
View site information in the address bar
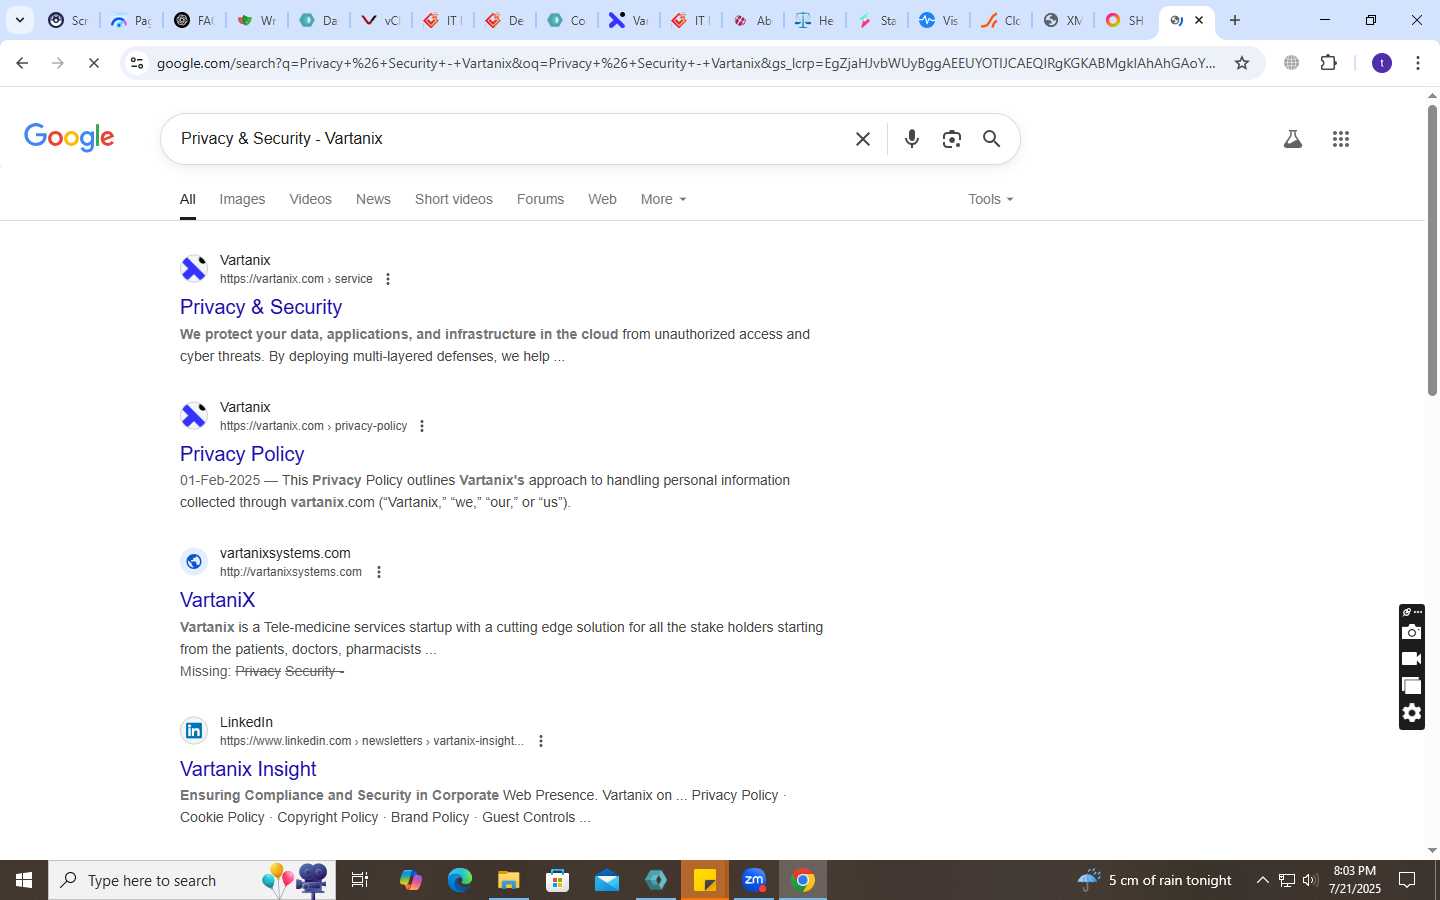coord(136,63)
